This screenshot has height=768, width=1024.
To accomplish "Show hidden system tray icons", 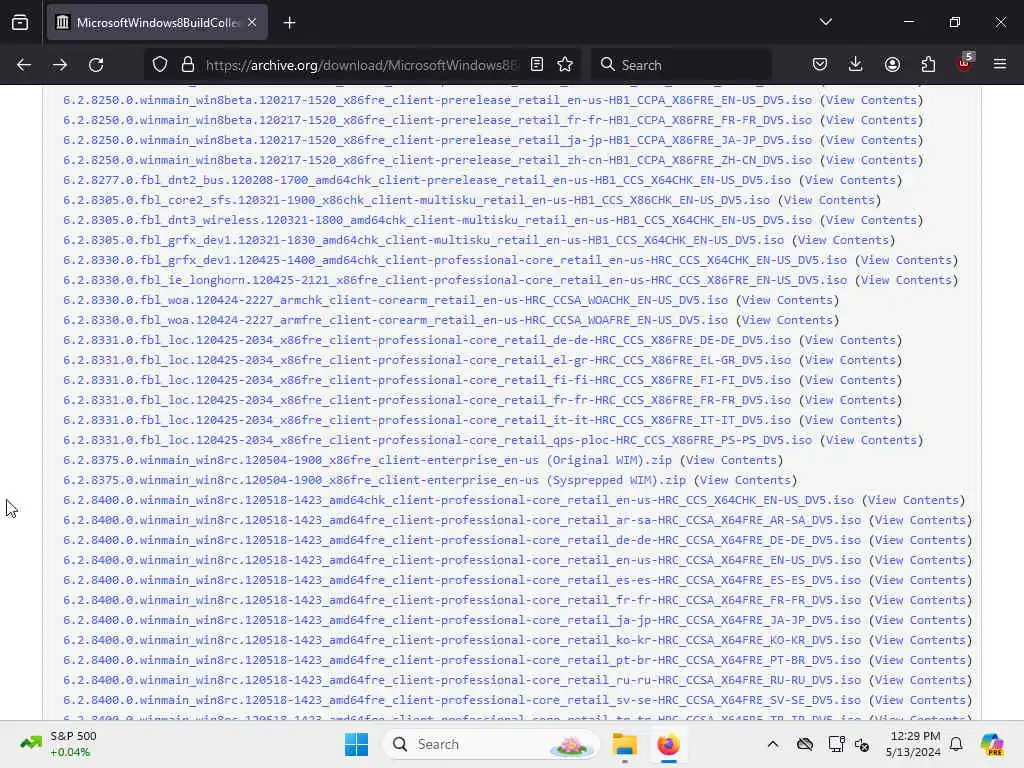I will point(773,744).
